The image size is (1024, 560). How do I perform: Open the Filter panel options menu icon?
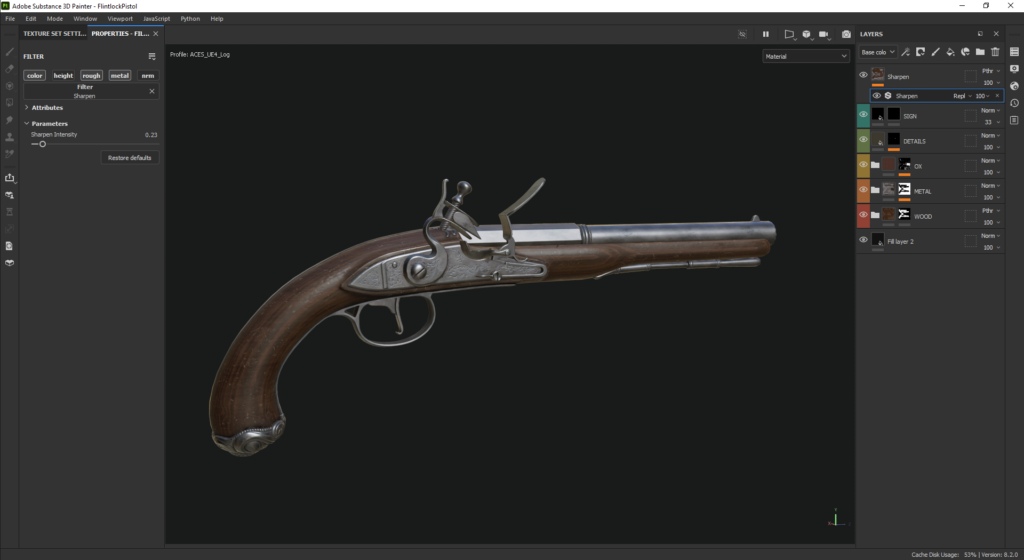(152, 57)
